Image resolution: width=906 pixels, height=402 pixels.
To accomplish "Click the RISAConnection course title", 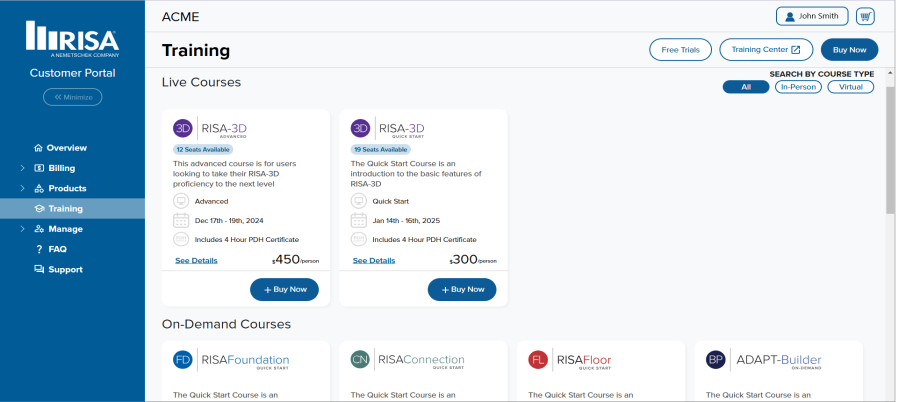I will tap(421, 361).
